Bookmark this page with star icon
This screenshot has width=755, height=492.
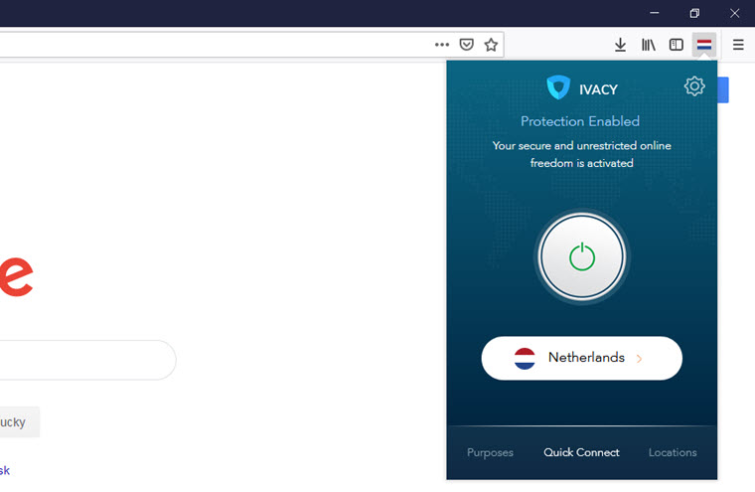click(491, 45)
